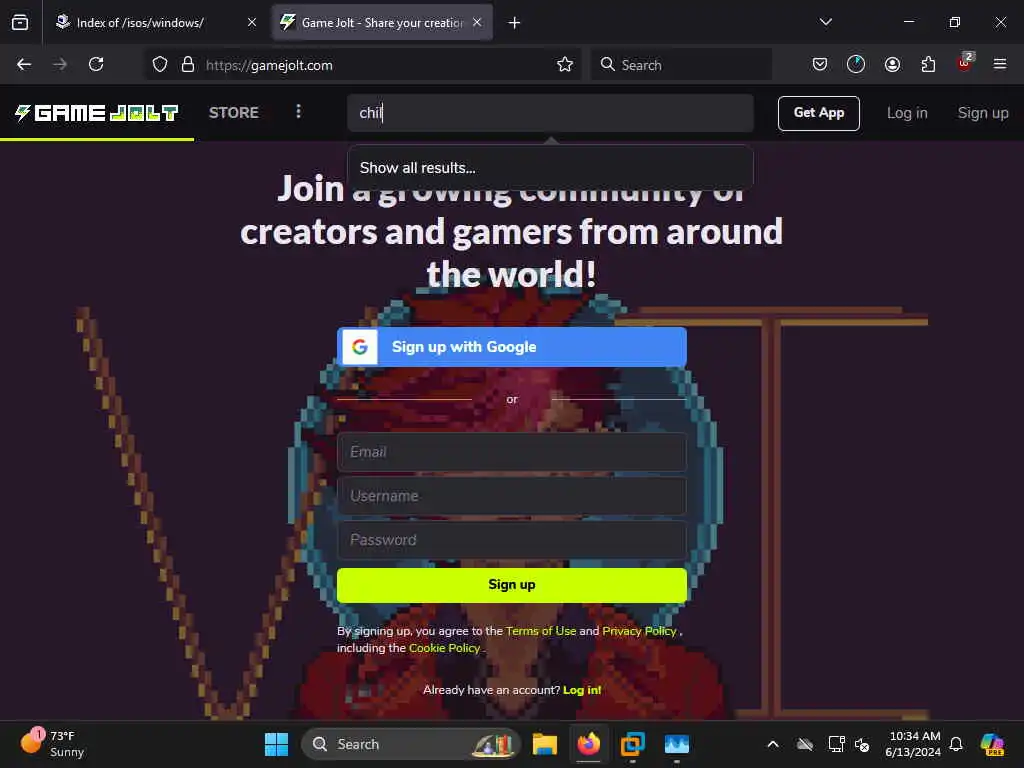Open the Windows Start menu
The height and width of the screenshot is (768, 1024).
(x=276, y=744)
